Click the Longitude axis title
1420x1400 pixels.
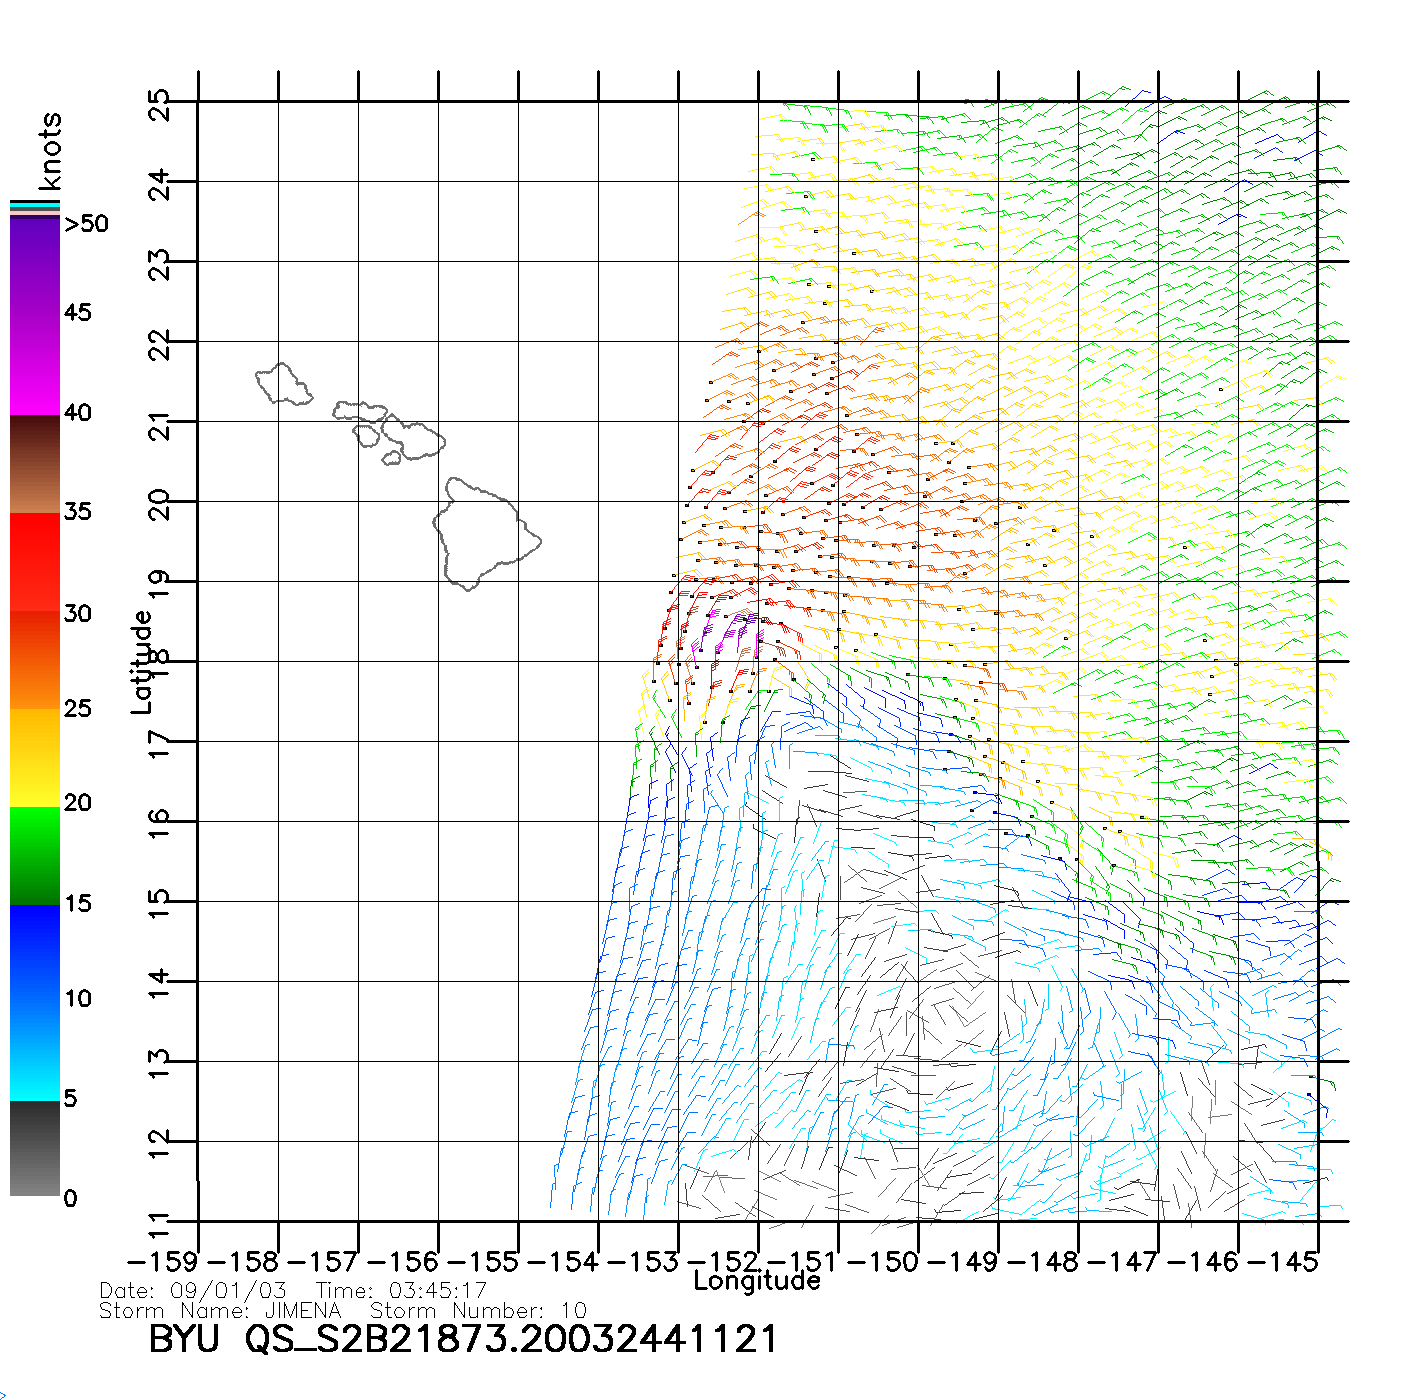pos(757,1281)
